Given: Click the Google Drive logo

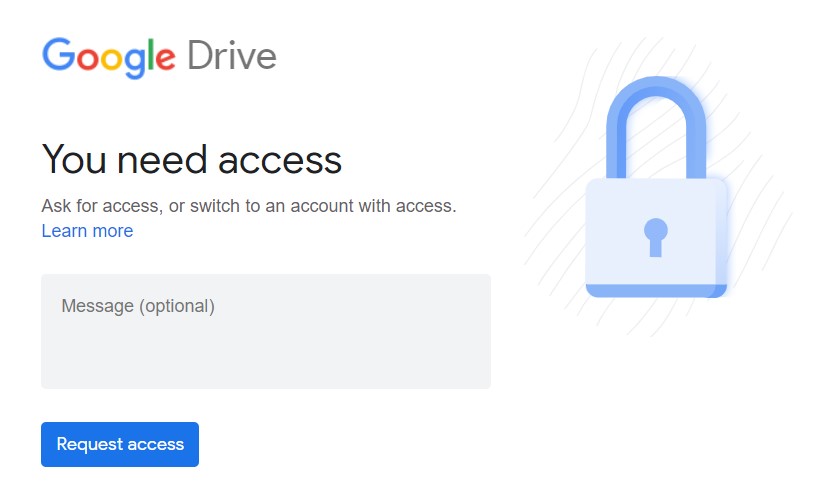Looking at the screenshot, I should 159,57.
